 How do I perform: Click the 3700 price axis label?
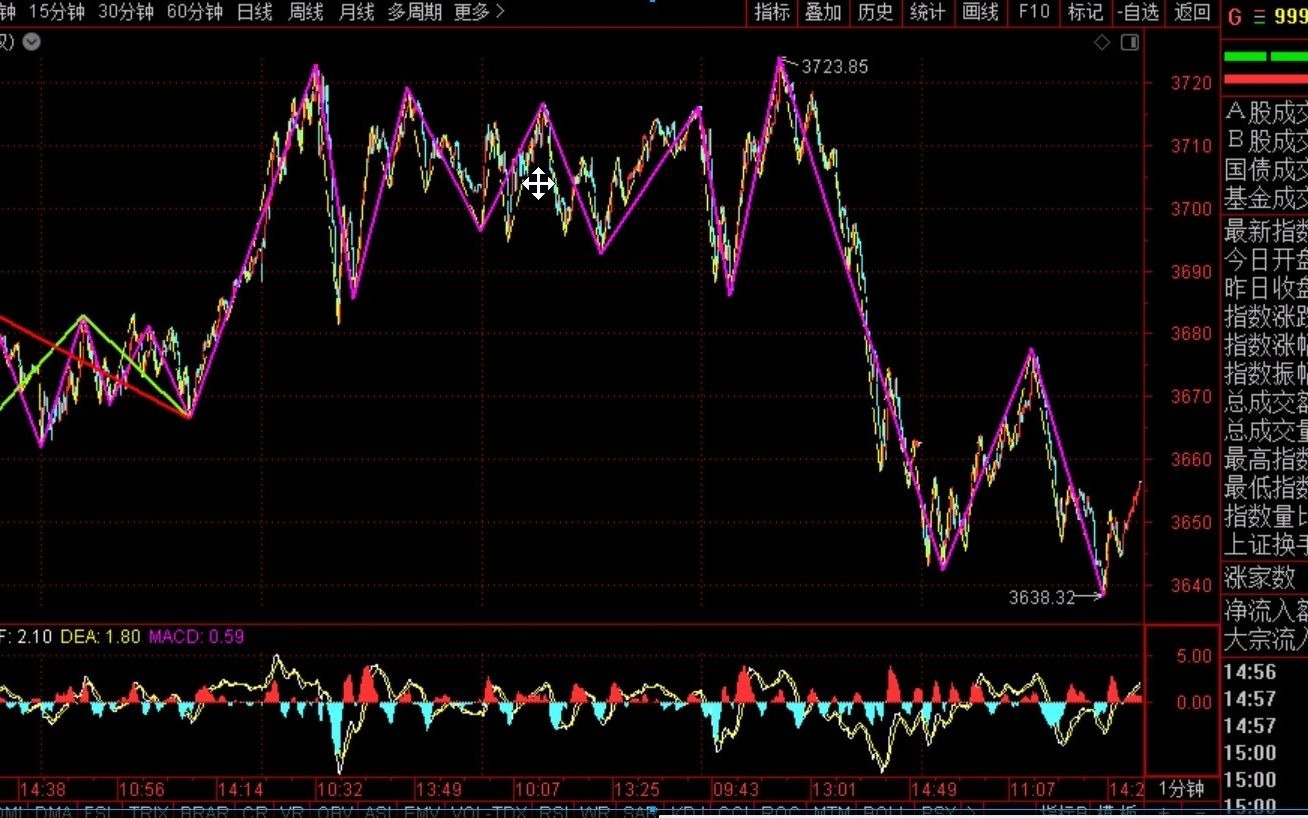tap(1191, 209)
